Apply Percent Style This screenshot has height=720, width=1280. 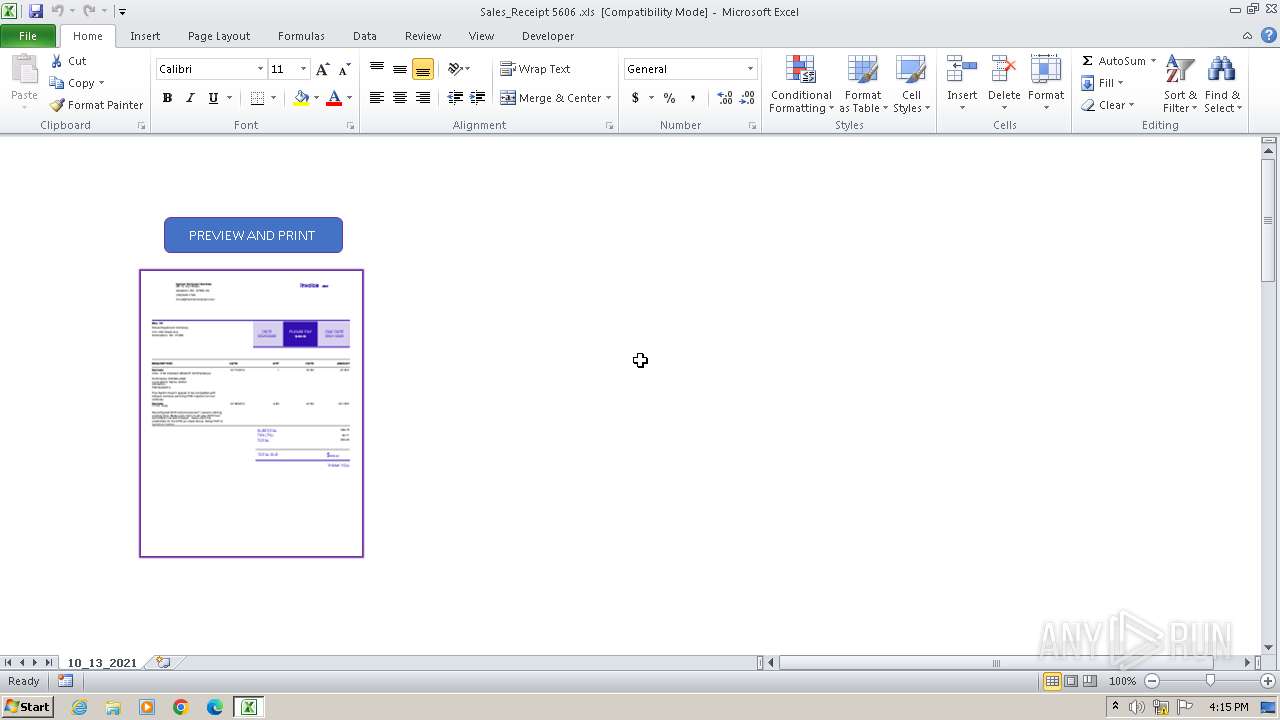[x=669, y=98]
